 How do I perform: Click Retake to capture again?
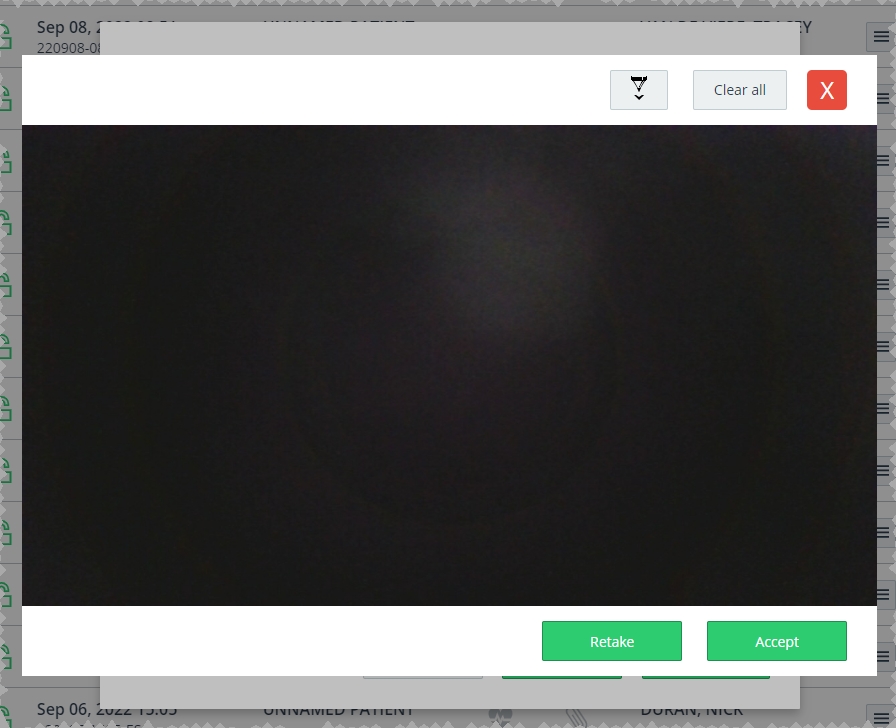coord(611,641)
